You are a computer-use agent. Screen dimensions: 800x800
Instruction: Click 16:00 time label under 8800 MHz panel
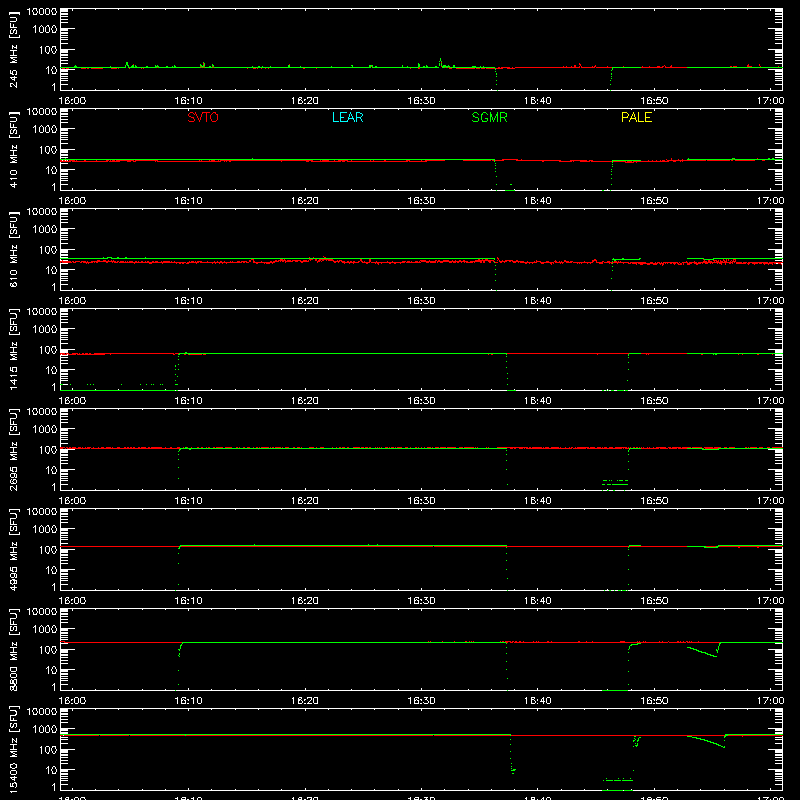tap(72, 701)
